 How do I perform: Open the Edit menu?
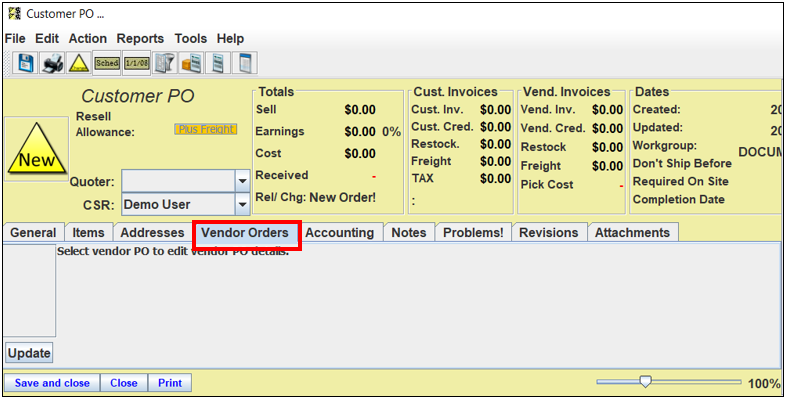pos(47,39)
